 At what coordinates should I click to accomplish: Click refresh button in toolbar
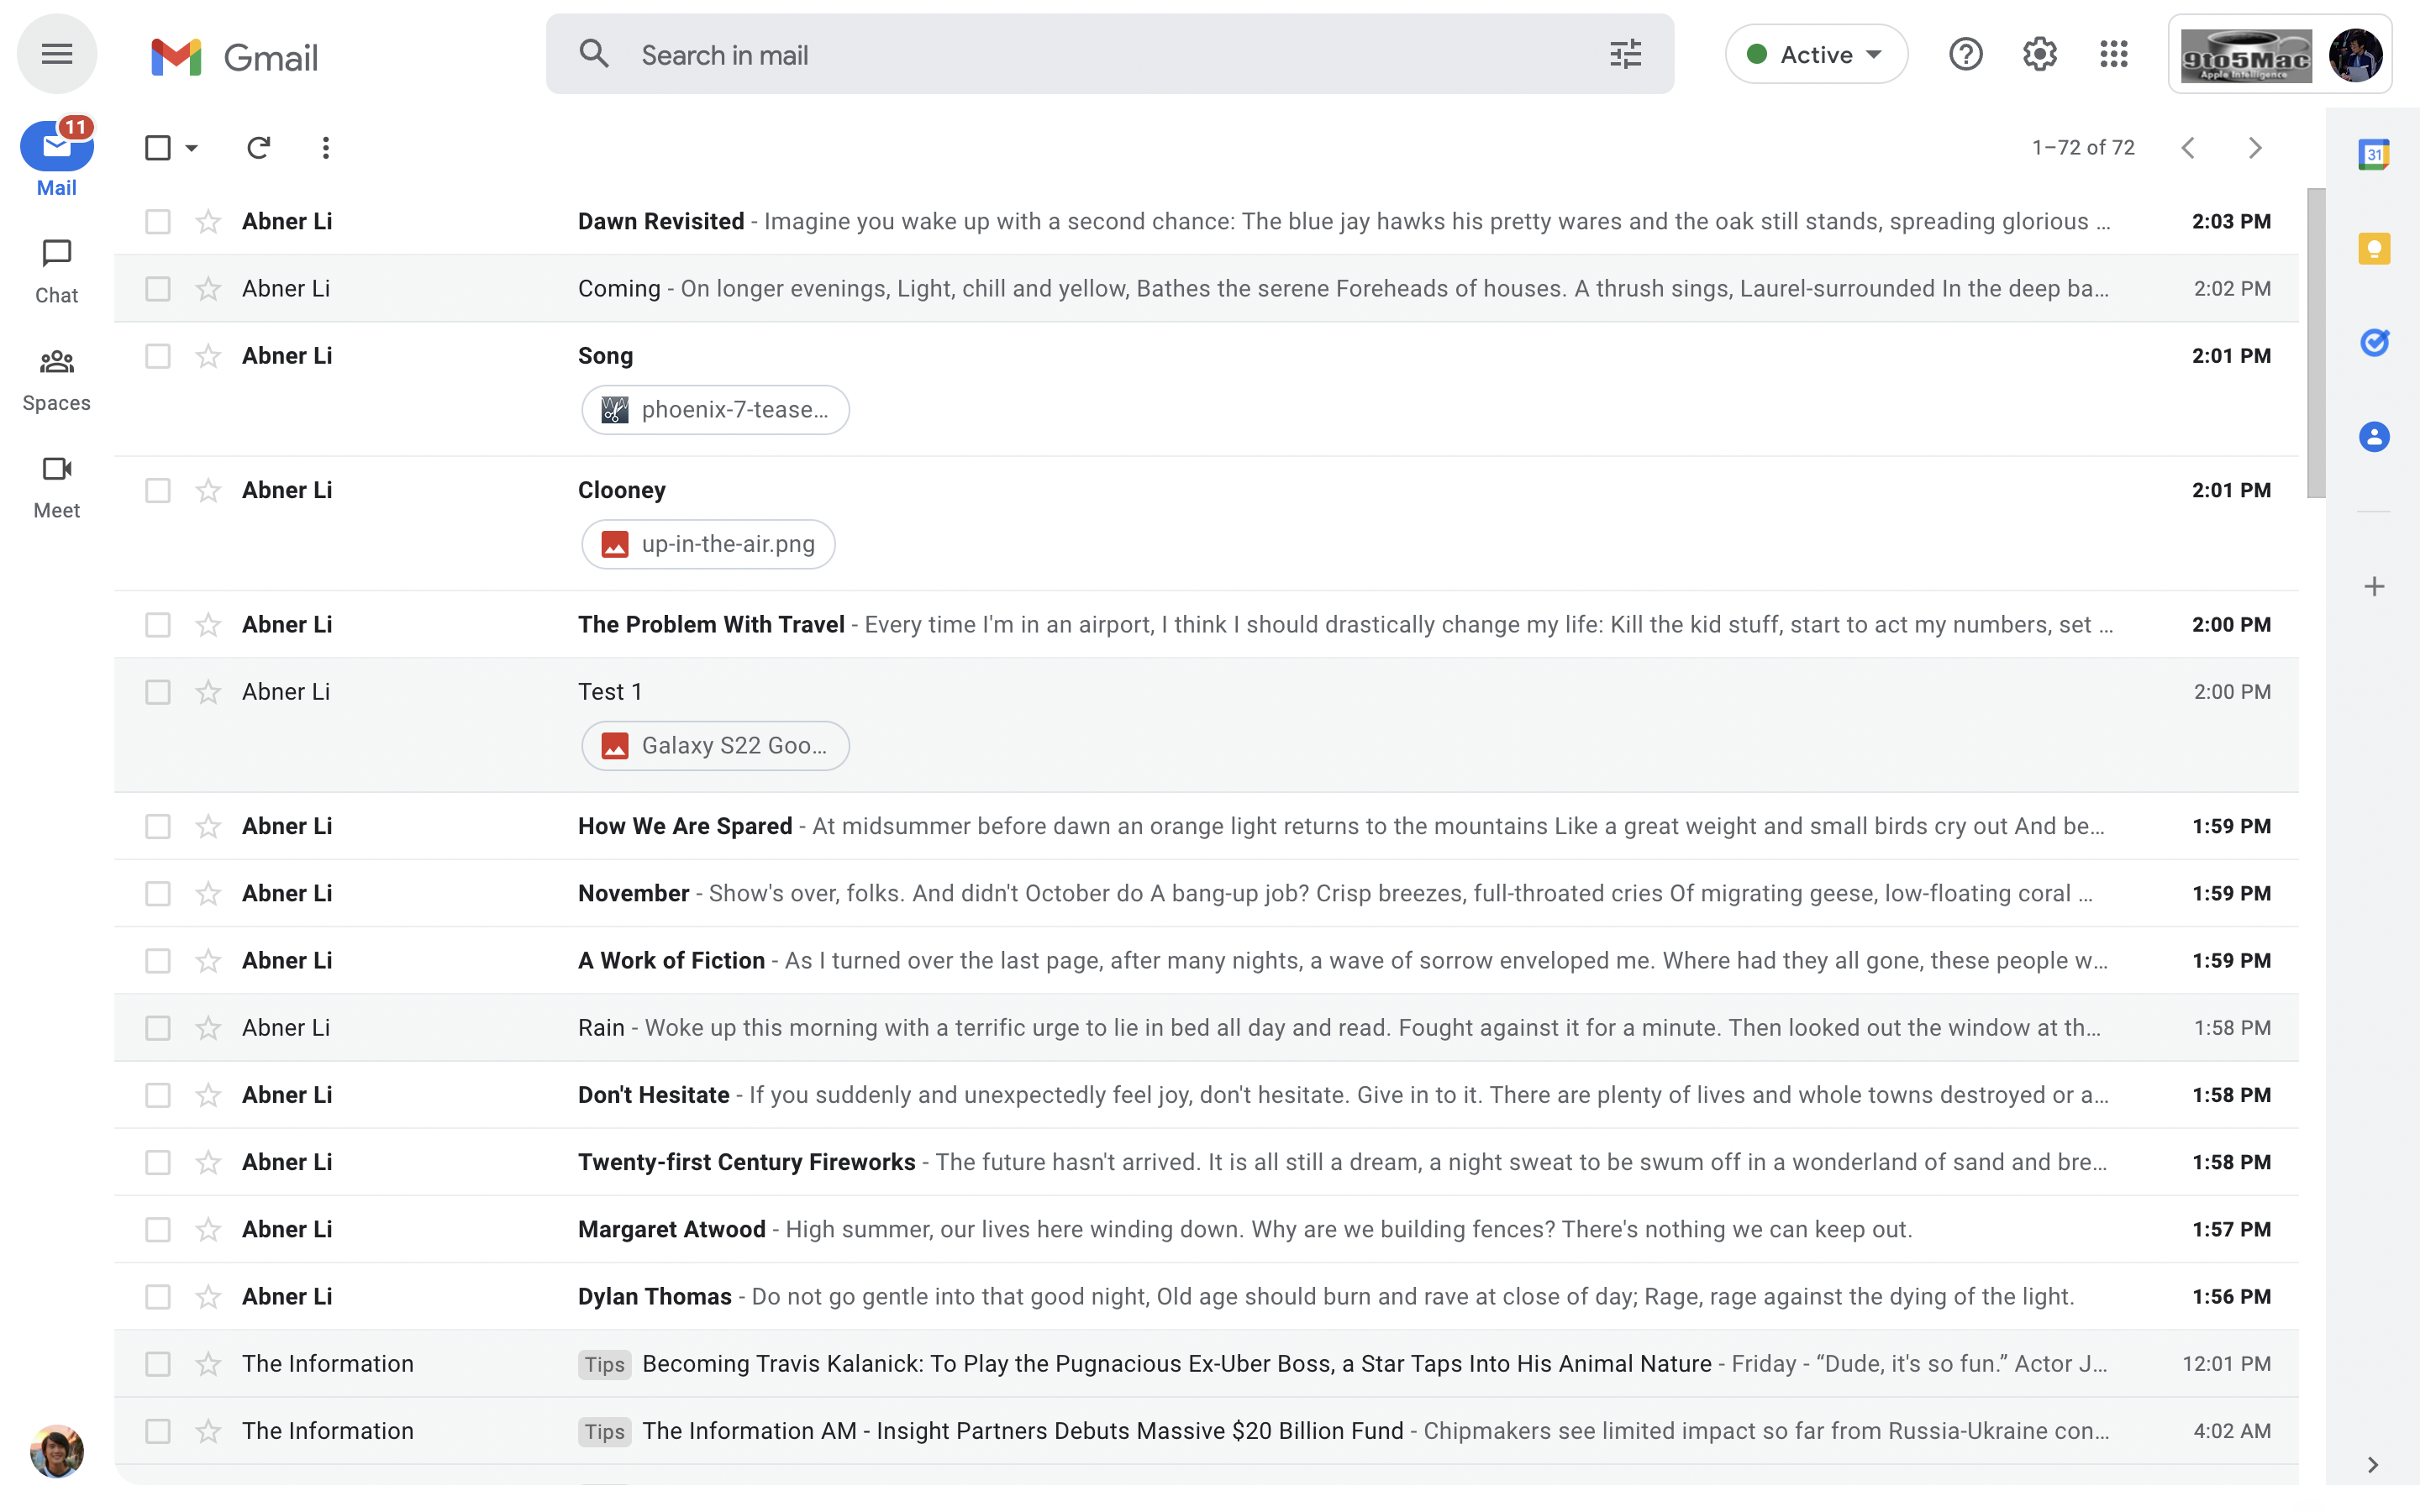tap(258, 146)
